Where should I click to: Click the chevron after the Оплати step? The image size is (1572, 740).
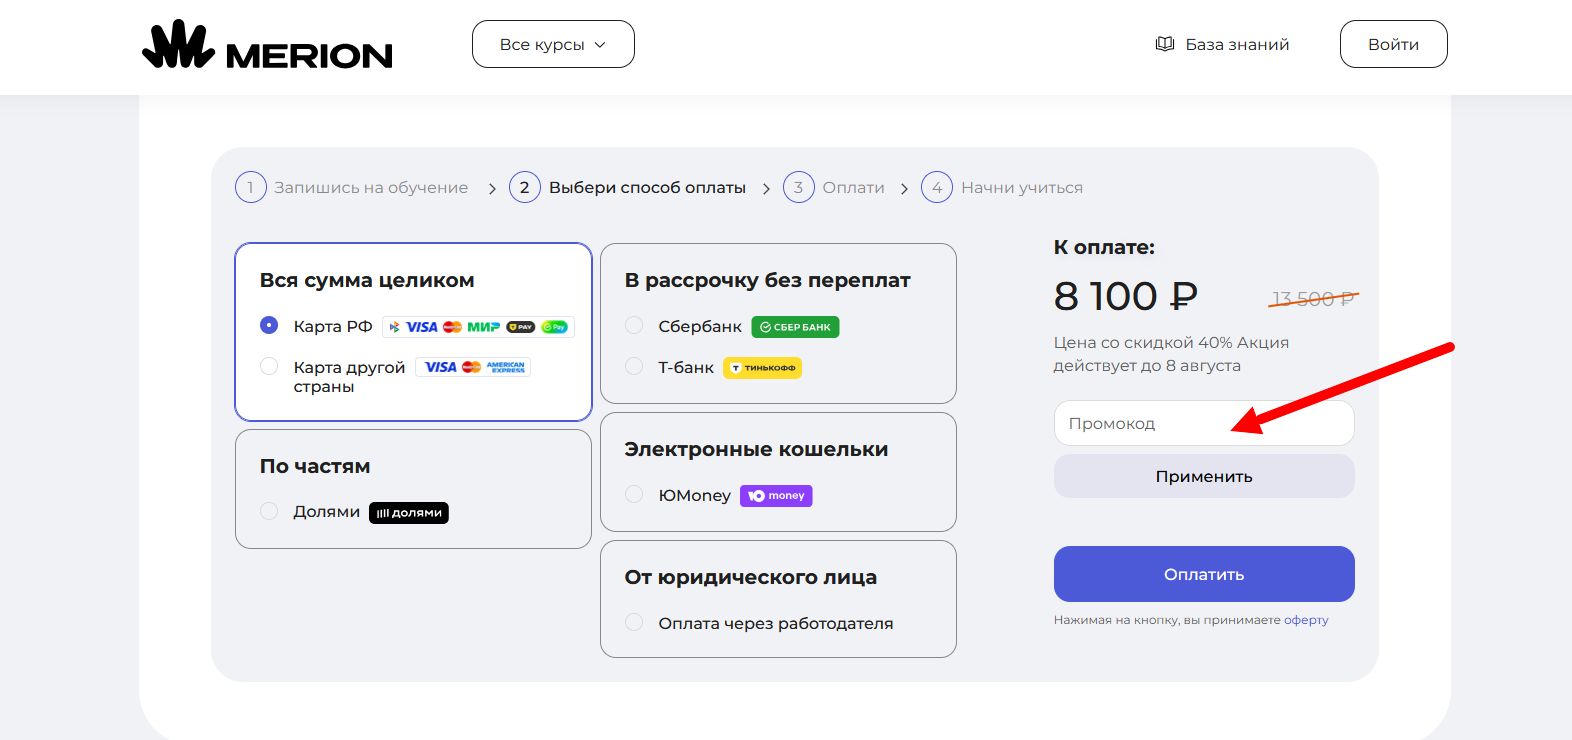(x=904, y=188)
